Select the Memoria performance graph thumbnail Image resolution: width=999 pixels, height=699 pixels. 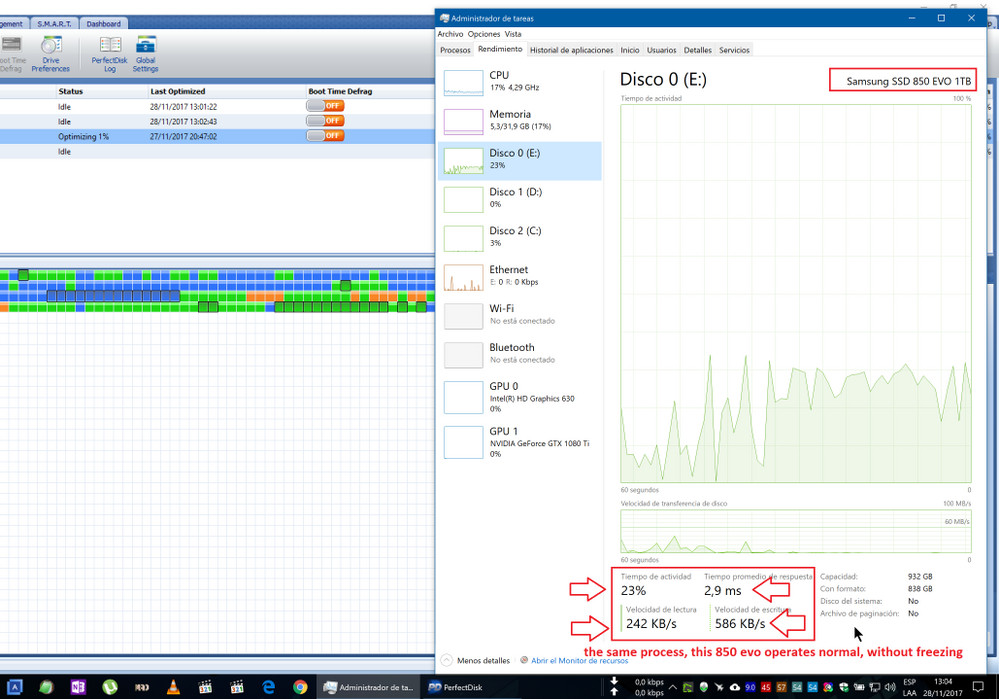[463, 122]
